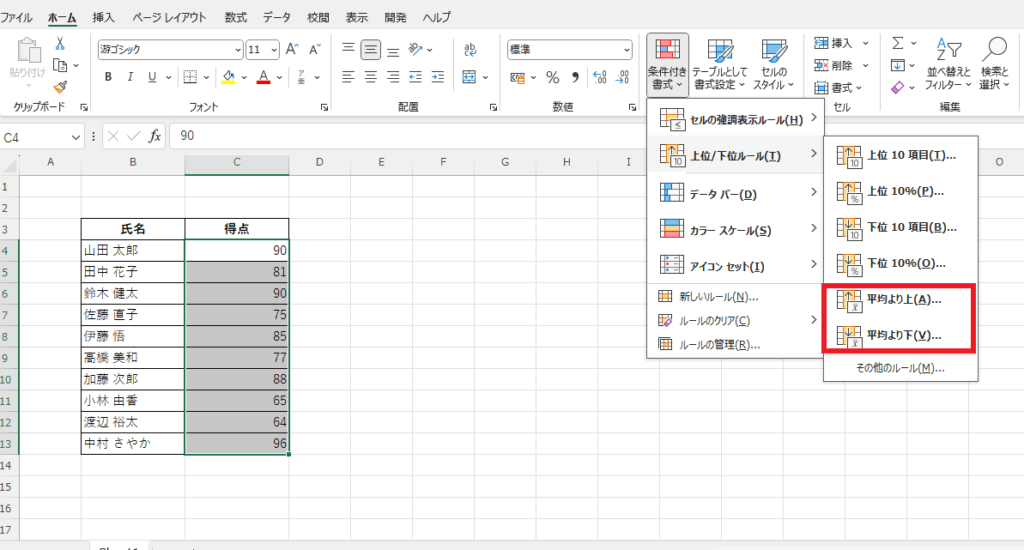Open テーブルとして書式設定 gallery
The image size is (1024, 550).
[x=720, y=64]
